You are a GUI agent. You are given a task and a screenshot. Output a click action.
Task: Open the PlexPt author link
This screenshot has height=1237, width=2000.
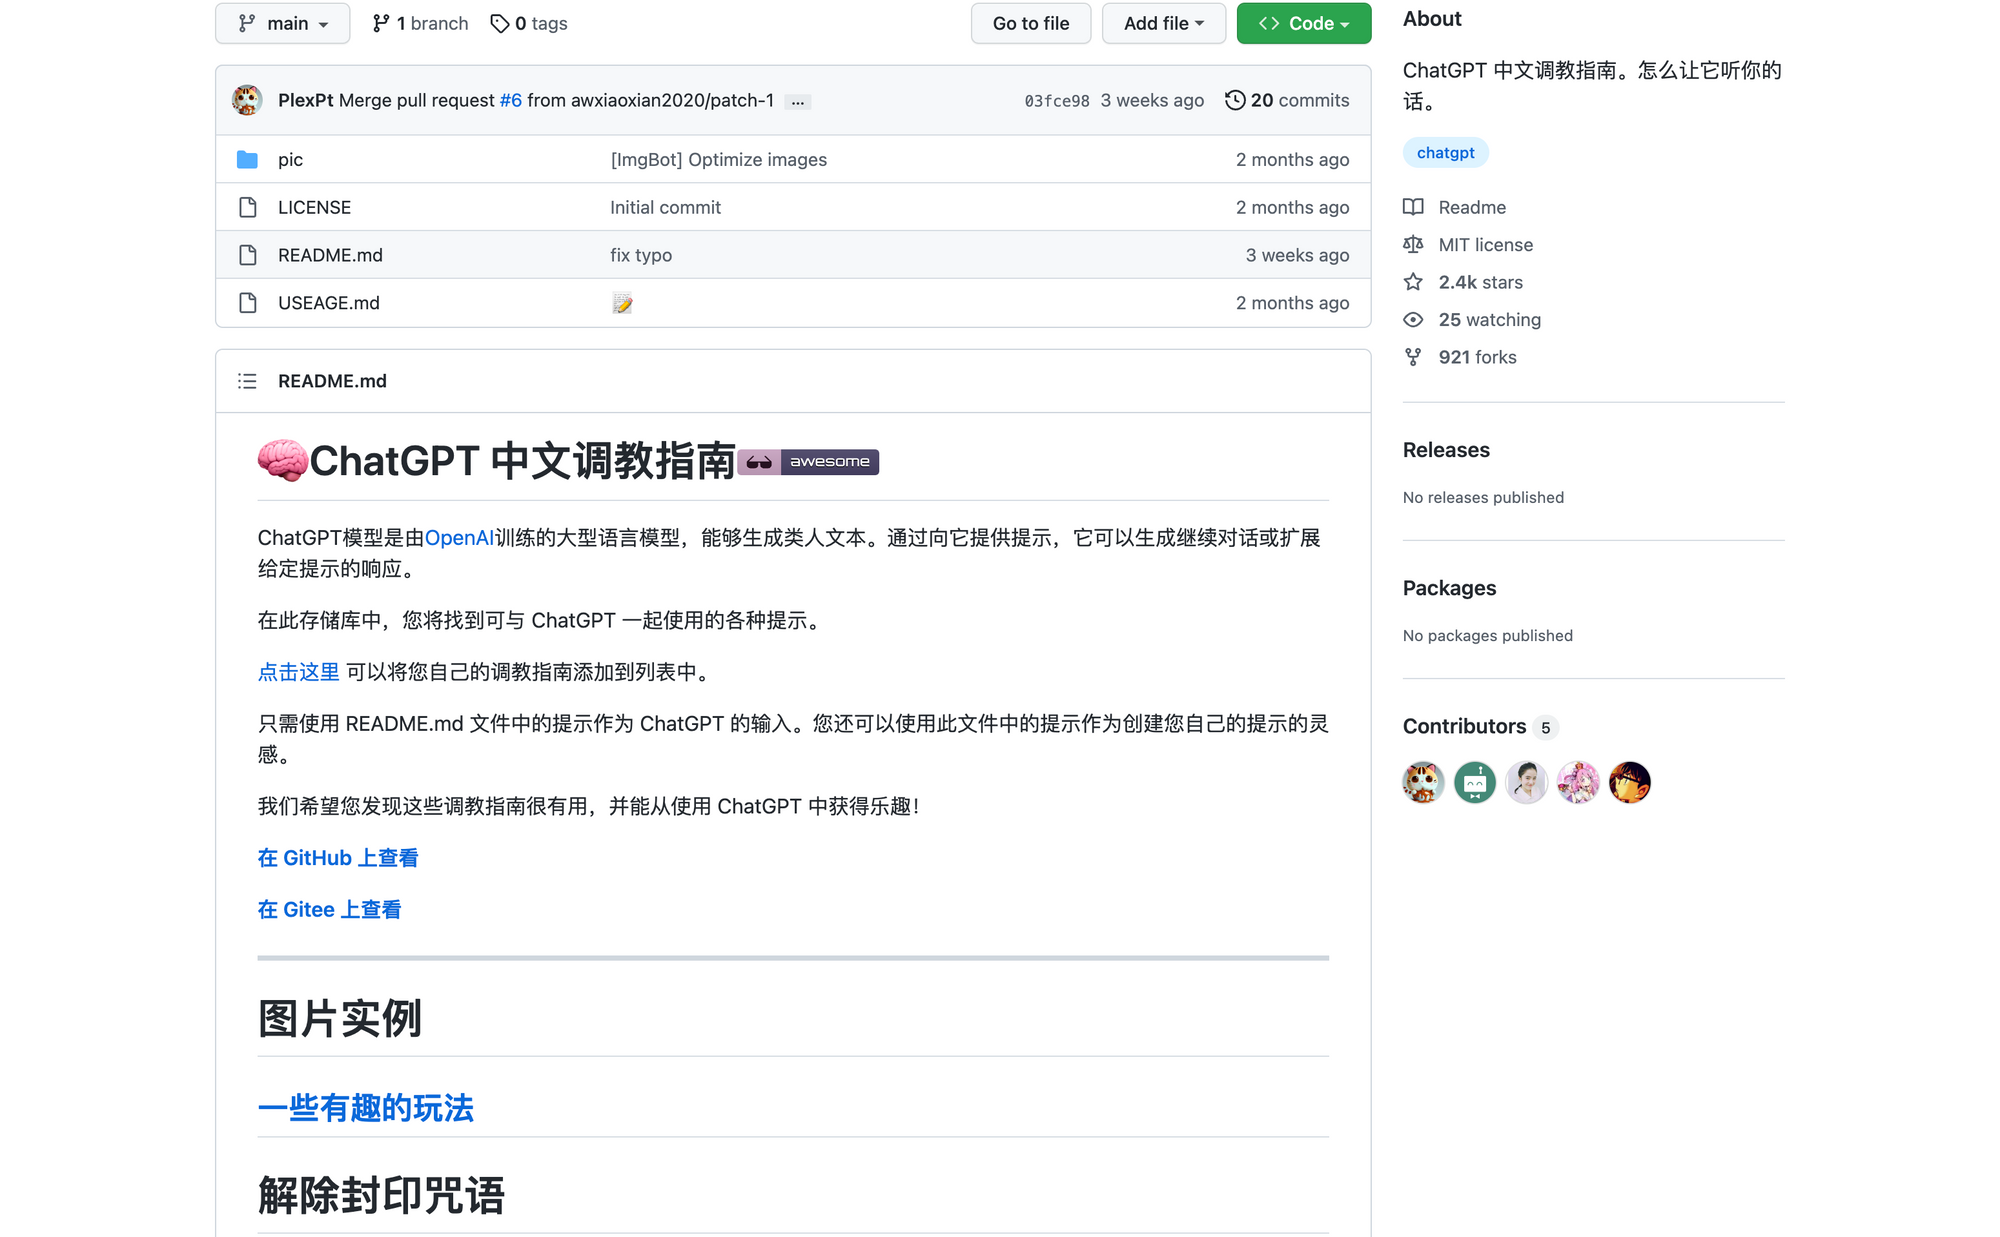tap(306, 100)
